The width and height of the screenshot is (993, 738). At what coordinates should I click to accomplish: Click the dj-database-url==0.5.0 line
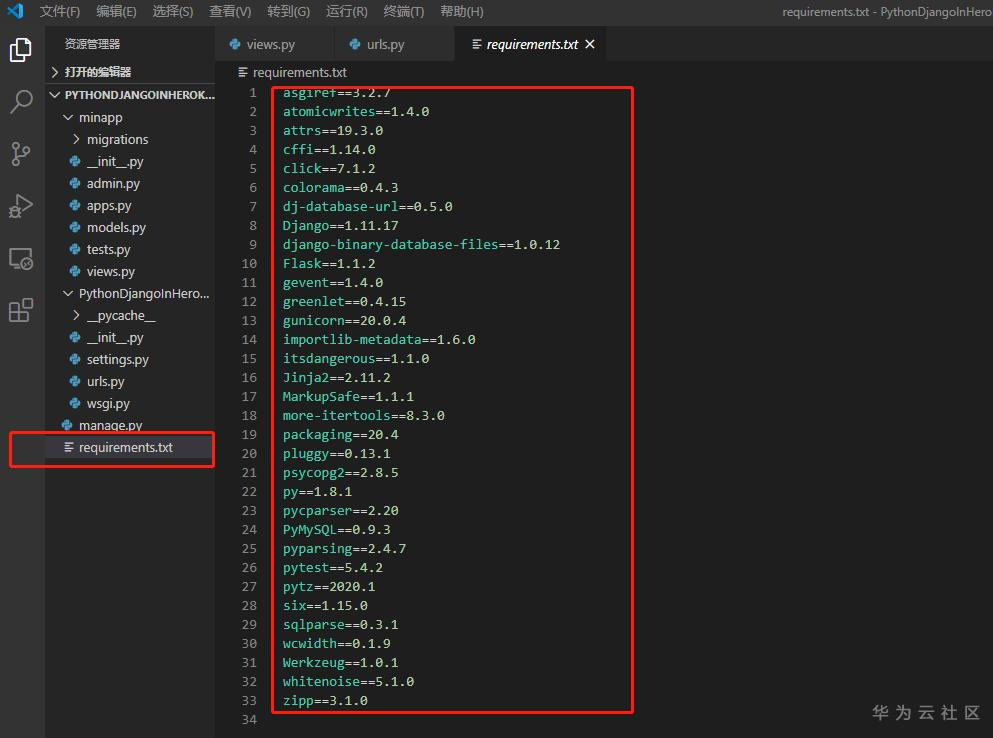367,207
